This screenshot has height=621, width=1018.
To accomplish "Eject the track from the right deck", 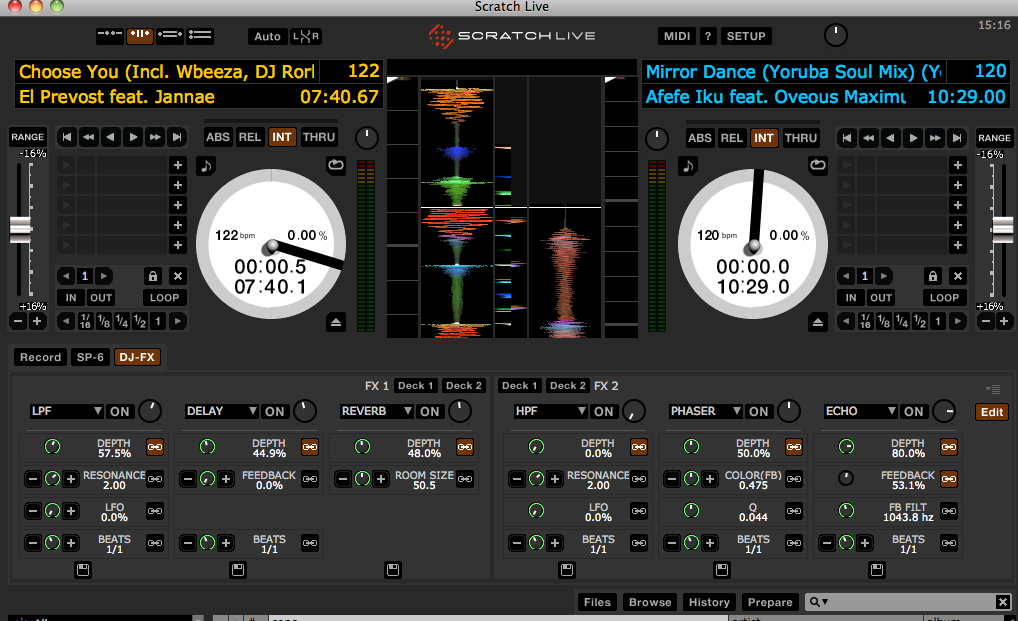I will 818,322.
